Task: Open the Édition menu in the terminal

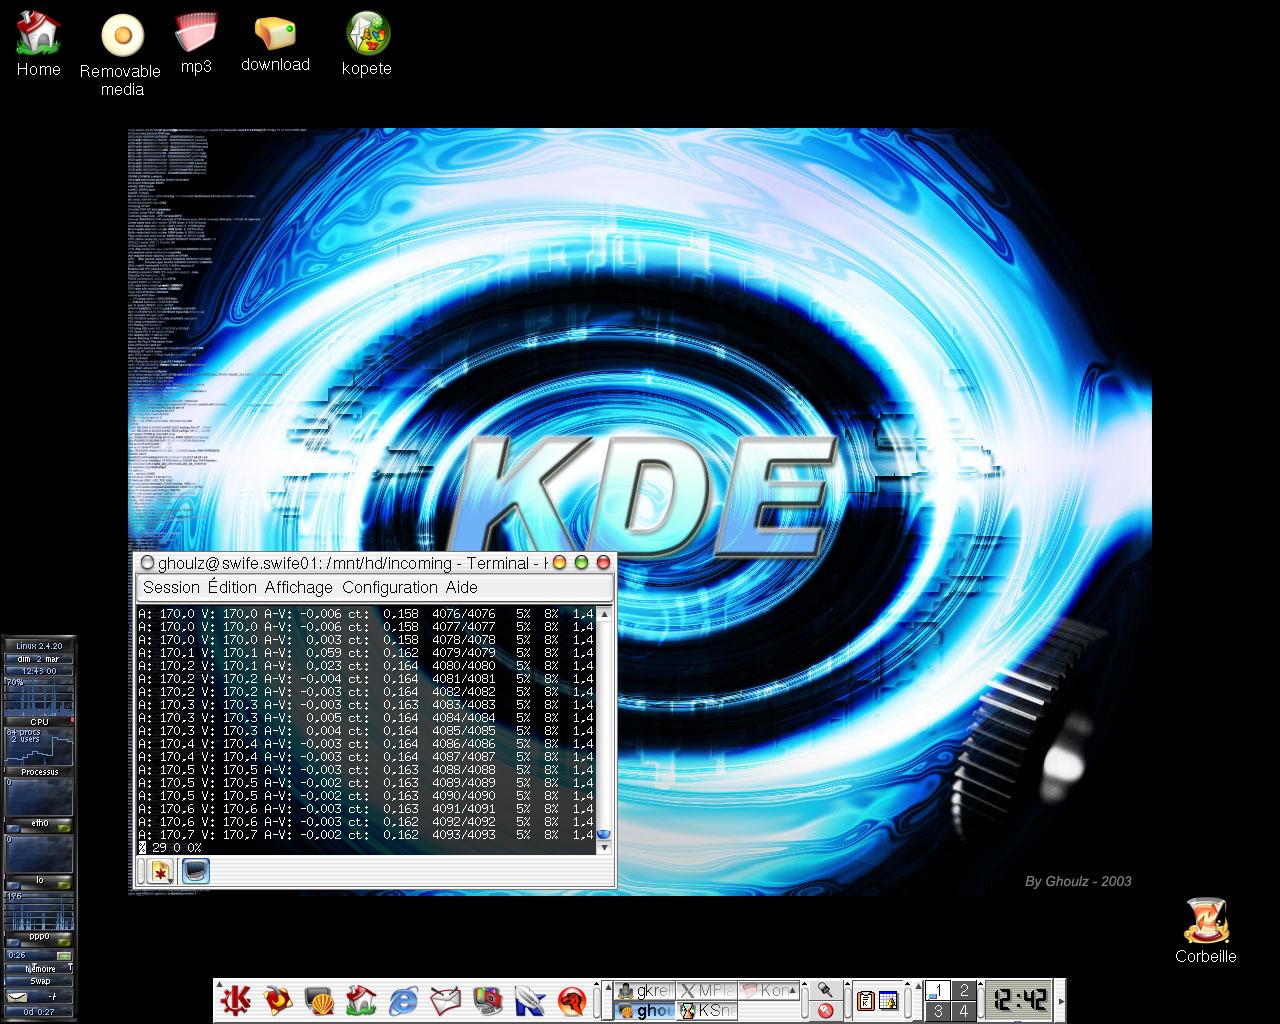Action: click(x=232, y=587)
